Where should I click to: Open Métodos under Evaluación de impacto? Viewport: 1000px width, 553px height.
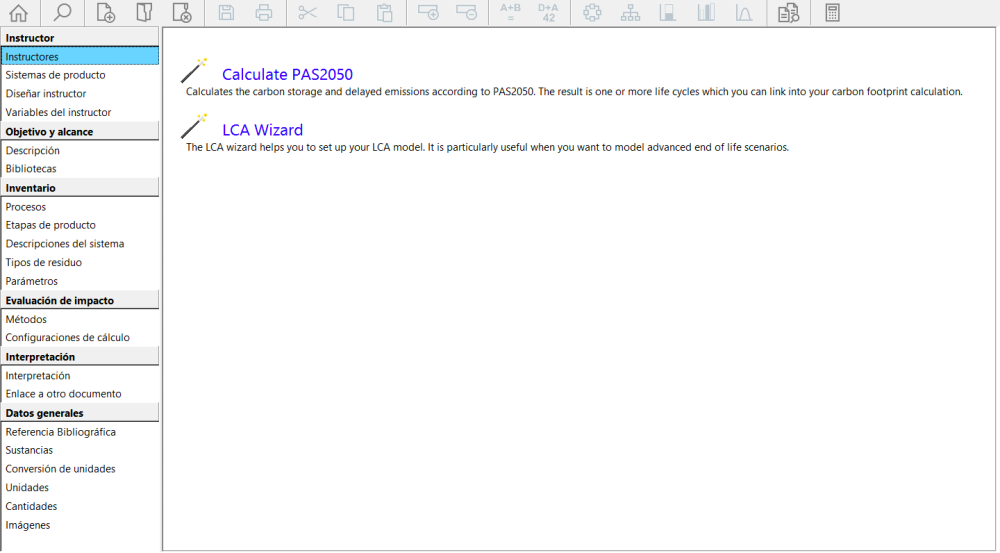pyautogui.click(x=80, y=319)
